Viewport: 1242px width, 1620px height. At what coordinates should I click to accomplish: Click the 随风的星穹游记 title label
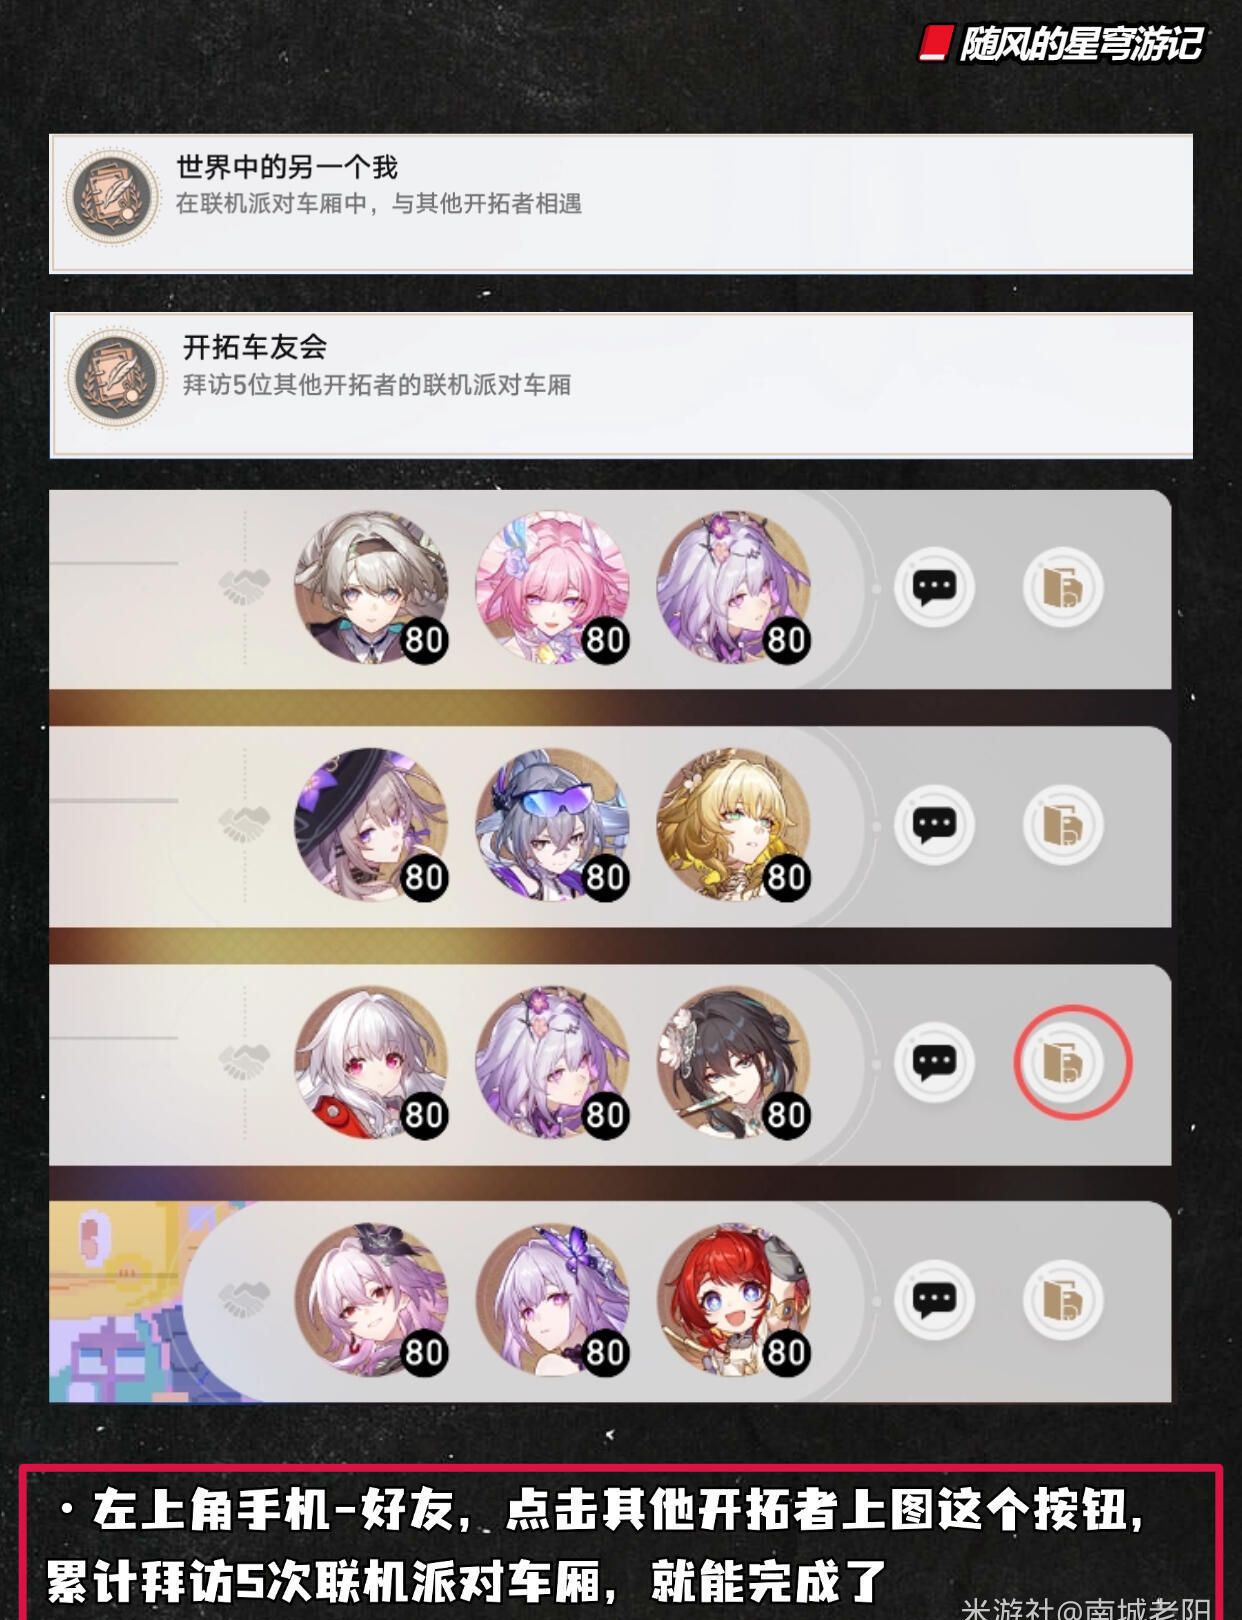click(1080, 44)
